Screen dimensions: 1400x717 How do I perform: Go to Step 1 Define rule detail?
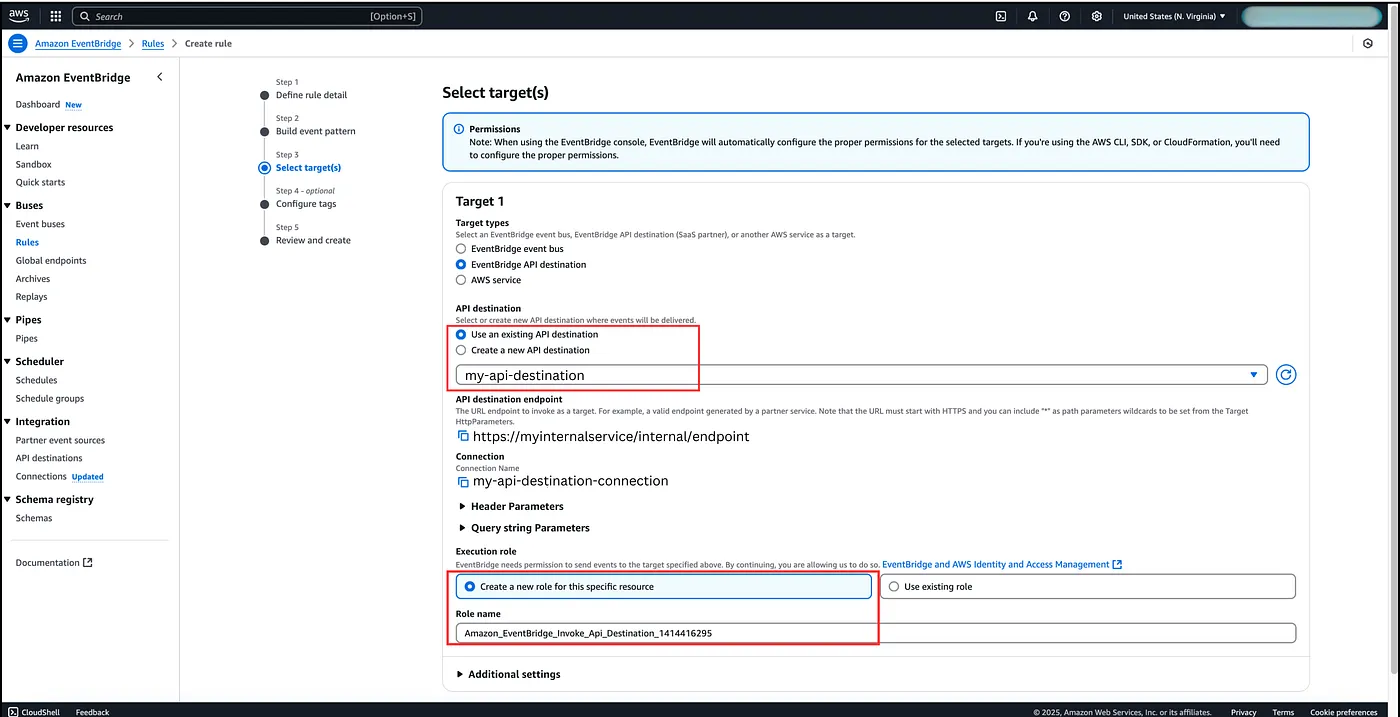(311, 95)
